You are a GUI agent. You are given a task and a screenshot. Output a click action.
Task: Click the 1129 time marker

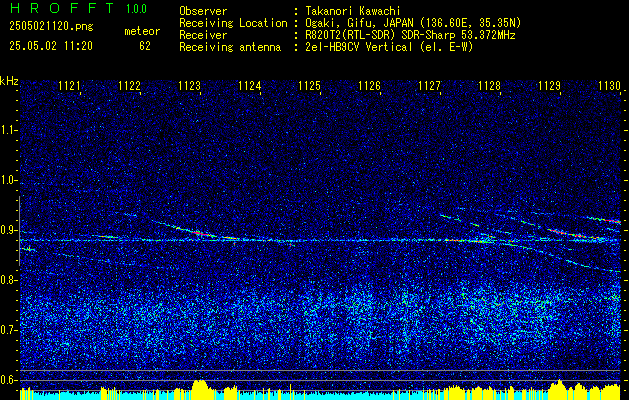[x=549, y=85]
